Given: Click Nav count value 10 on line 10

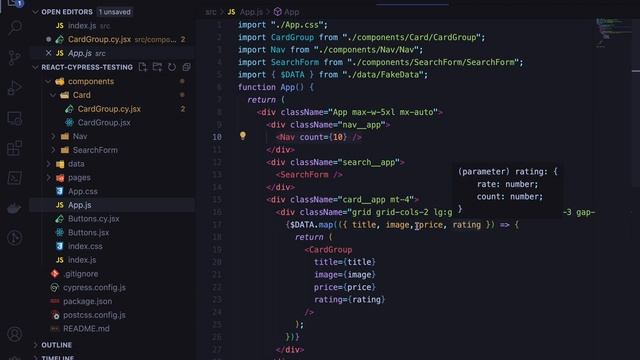Looking at the screenshot, I should [338, 137].
